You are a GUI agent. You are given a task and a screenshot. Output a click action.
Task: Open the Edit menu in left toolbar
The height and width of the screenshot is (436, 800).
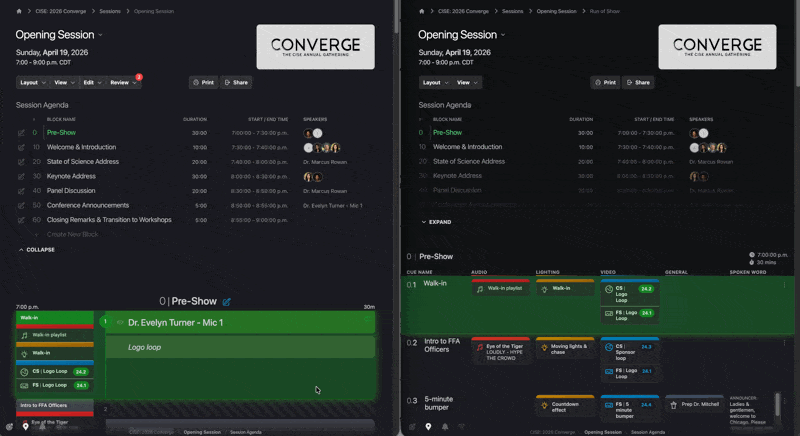coord(92,83)
